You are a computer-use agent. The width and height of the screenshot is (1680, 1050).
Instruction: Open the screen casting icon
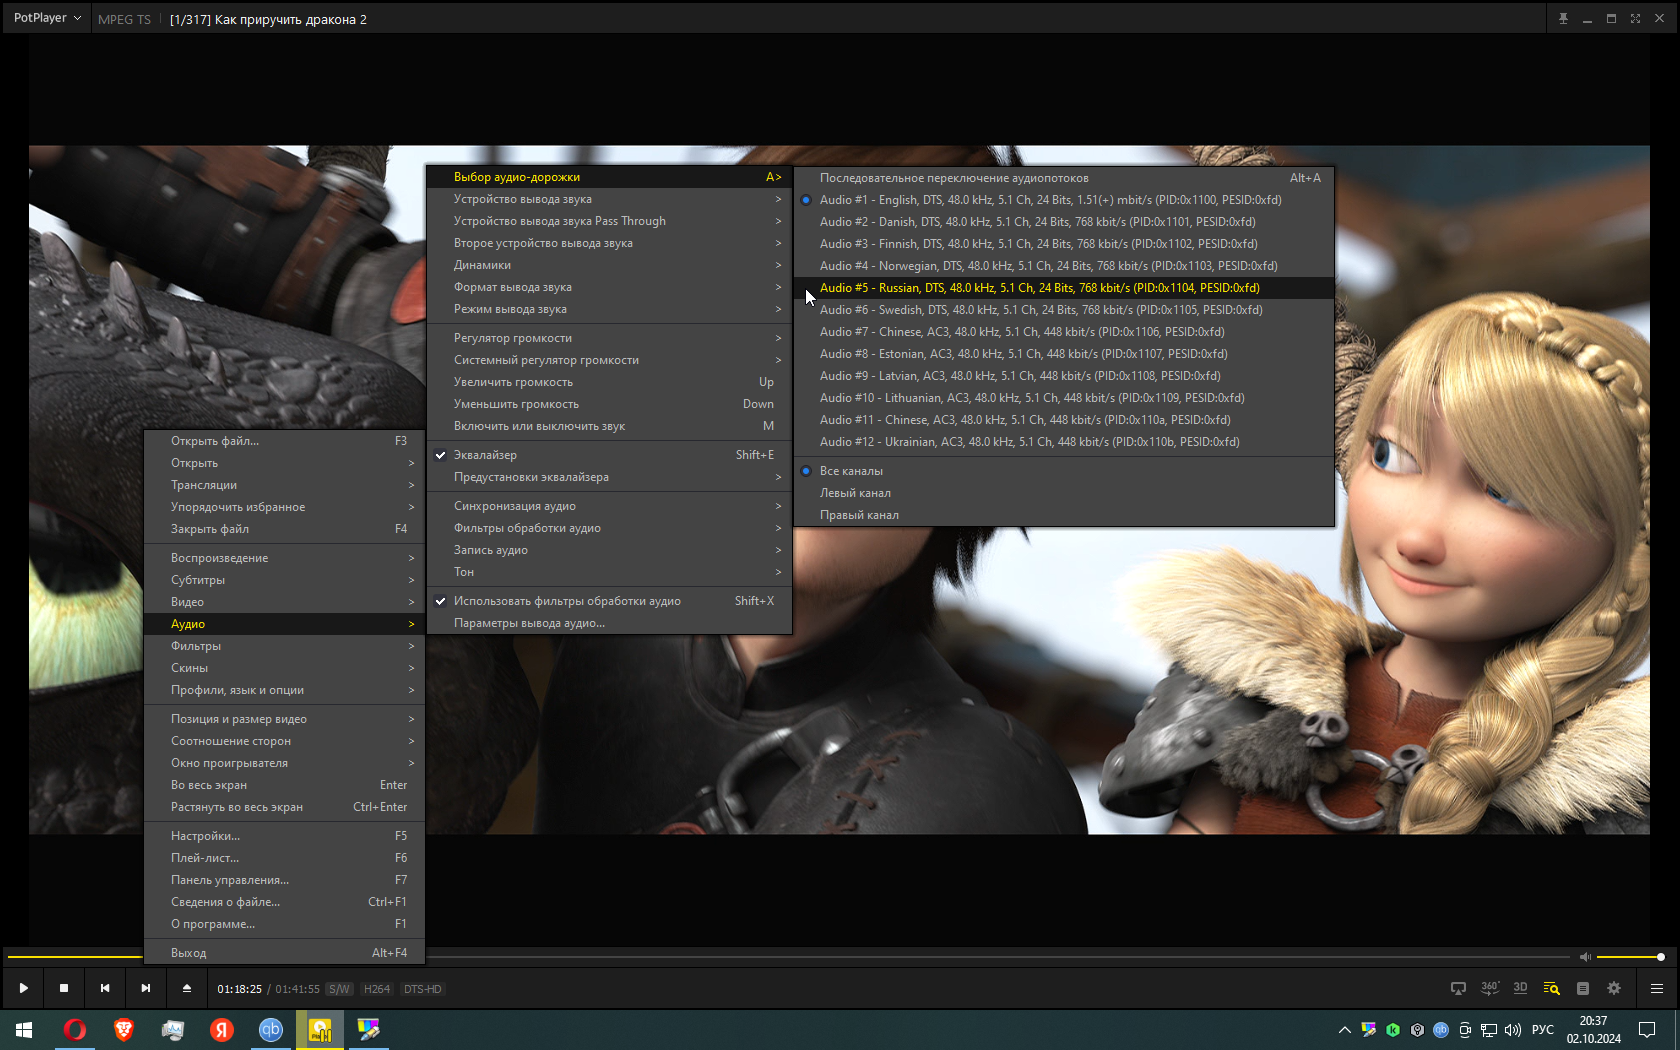point(1458,988)
